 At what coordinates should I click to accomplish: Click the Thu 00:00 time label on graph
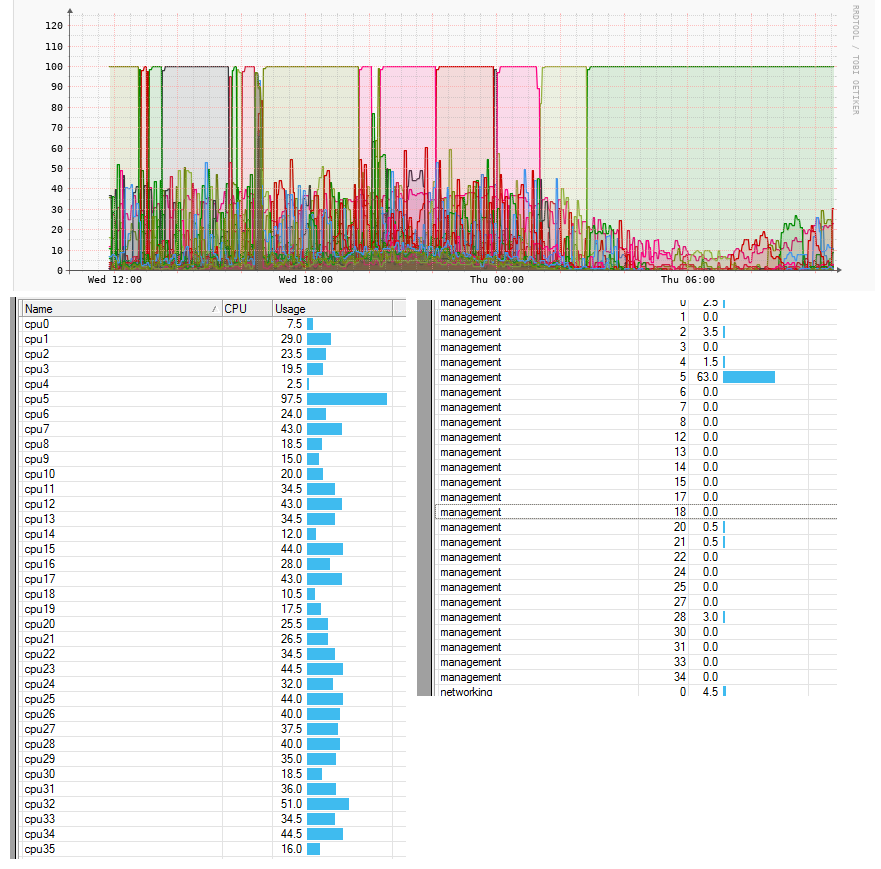tap(497, 280)
